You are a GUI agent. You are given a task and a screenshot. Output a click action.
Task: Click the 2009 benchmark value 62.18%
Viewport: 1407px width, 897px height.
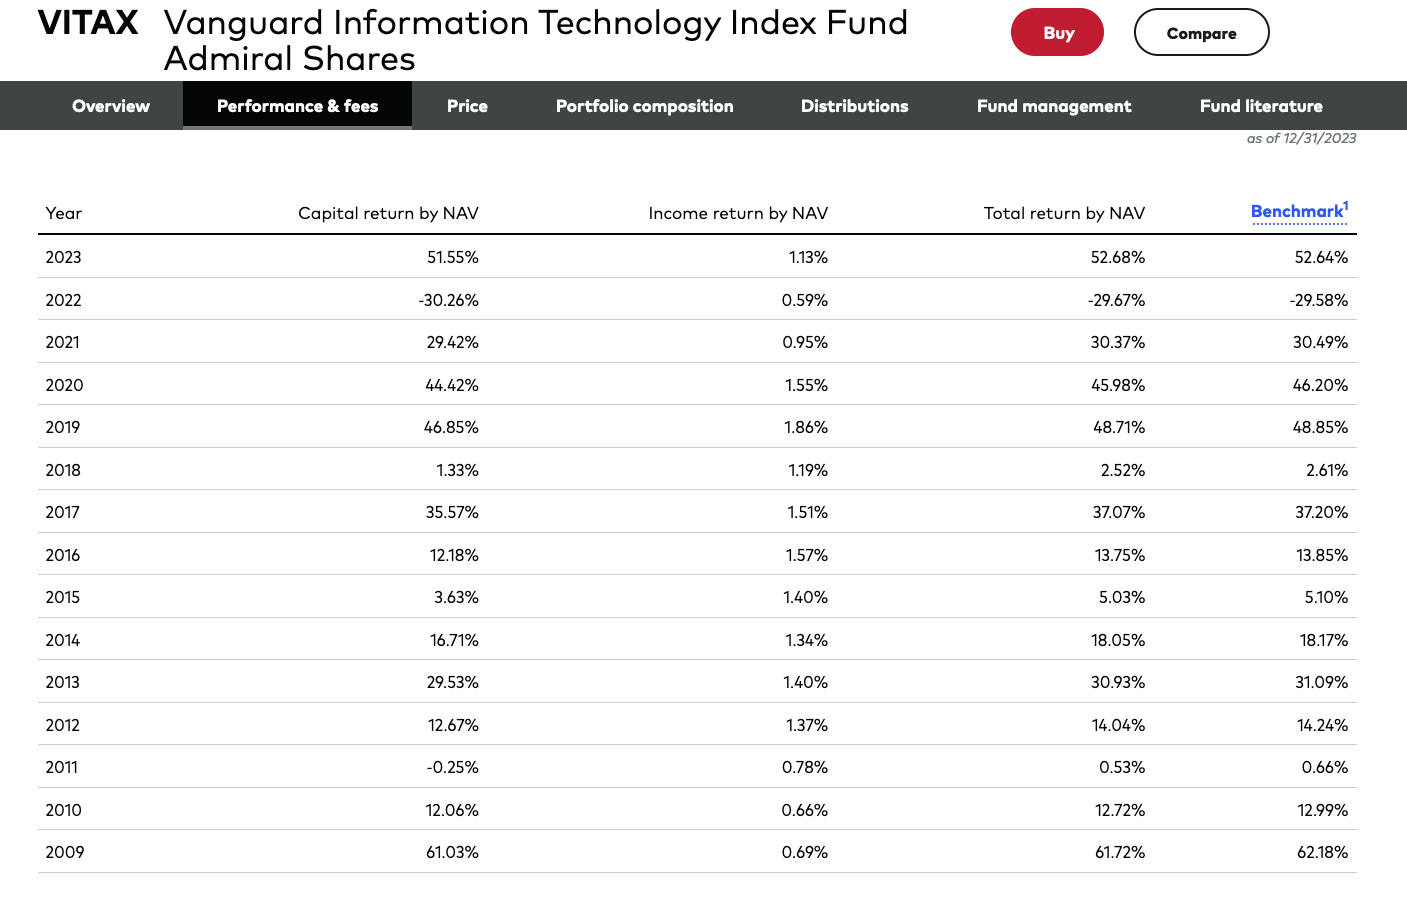(x=1322, y=852)
